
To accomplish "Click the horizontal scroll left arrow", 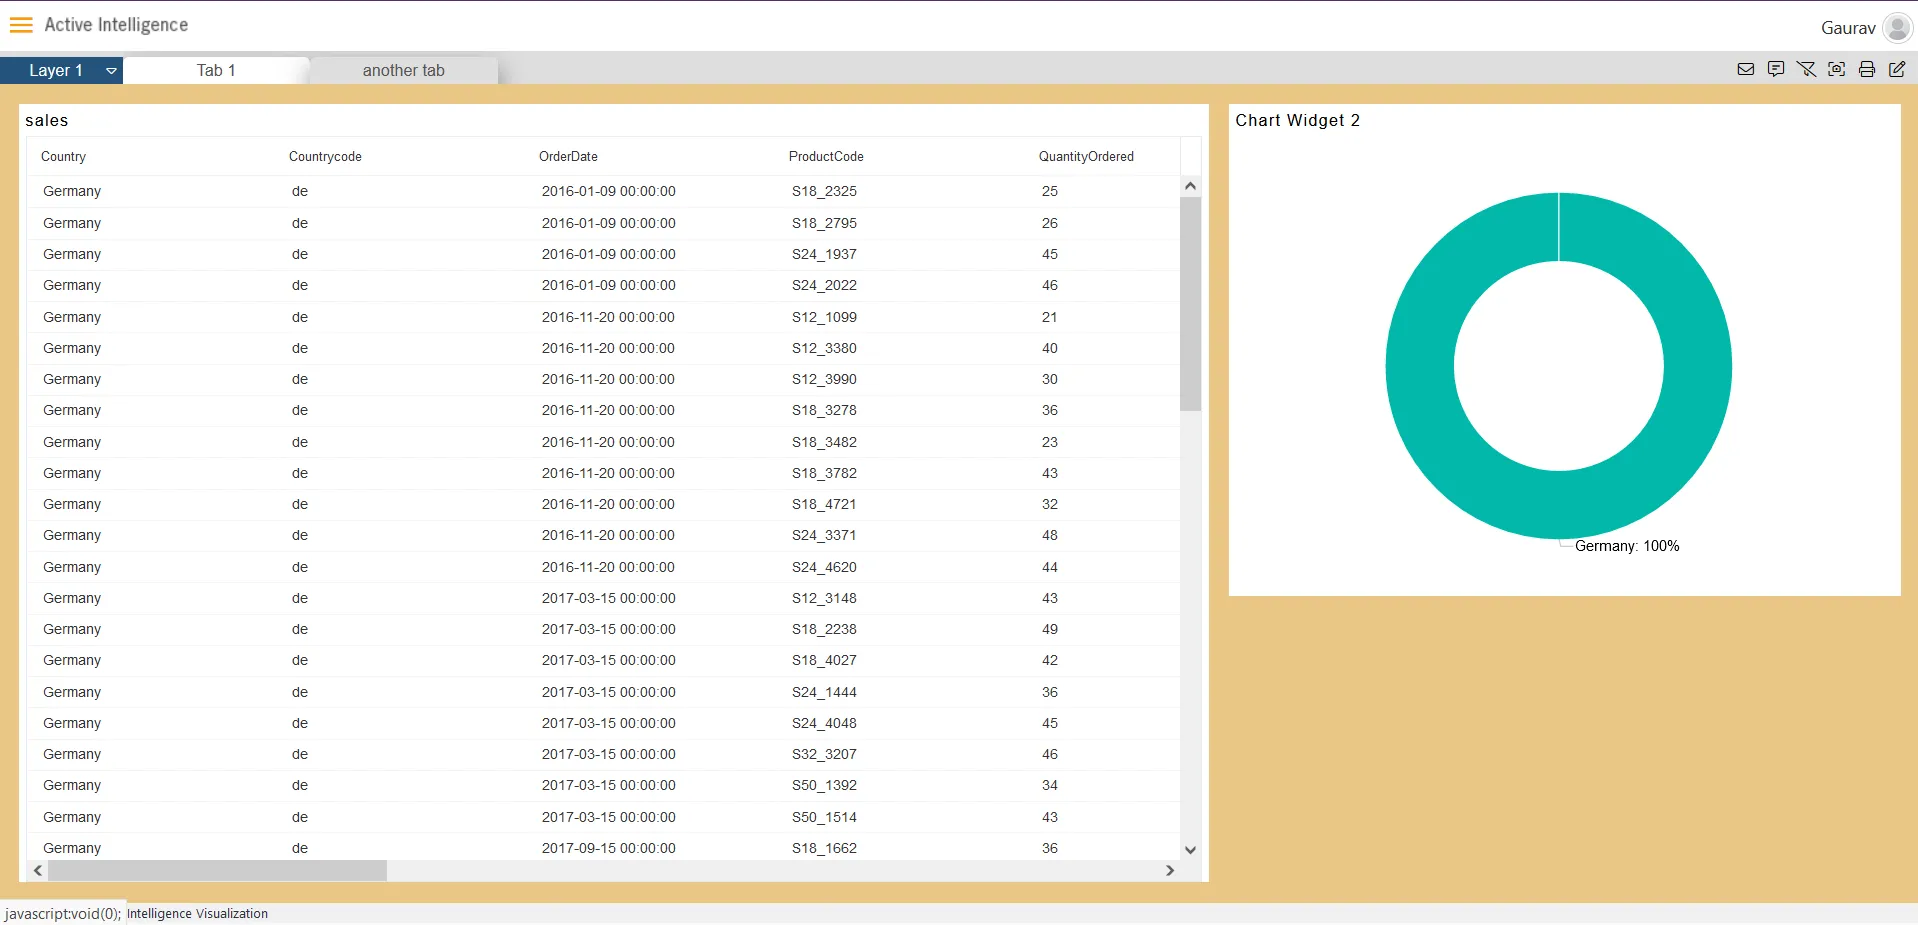I will 38,871.
